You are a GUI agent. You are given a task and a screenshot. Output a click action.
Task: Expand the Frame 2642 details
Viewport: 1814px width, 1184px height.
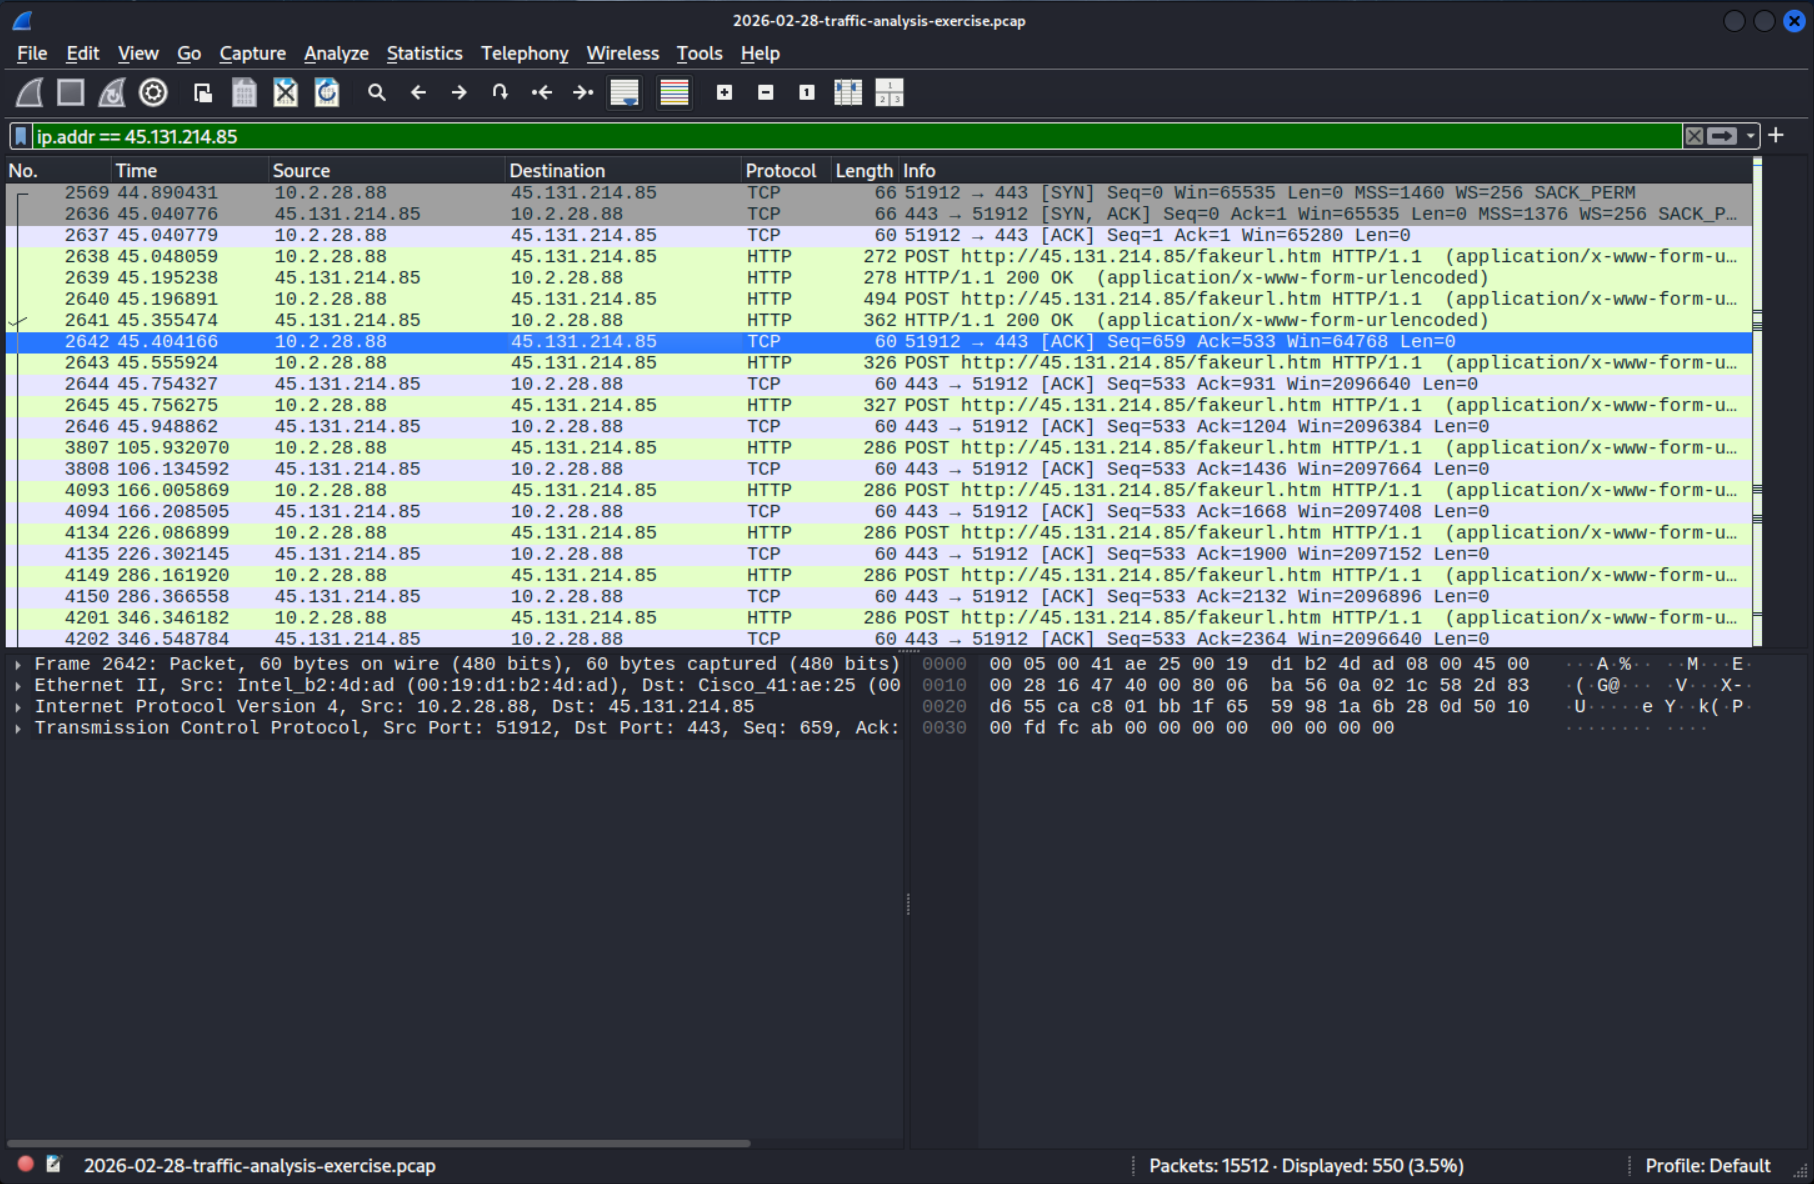18,664
